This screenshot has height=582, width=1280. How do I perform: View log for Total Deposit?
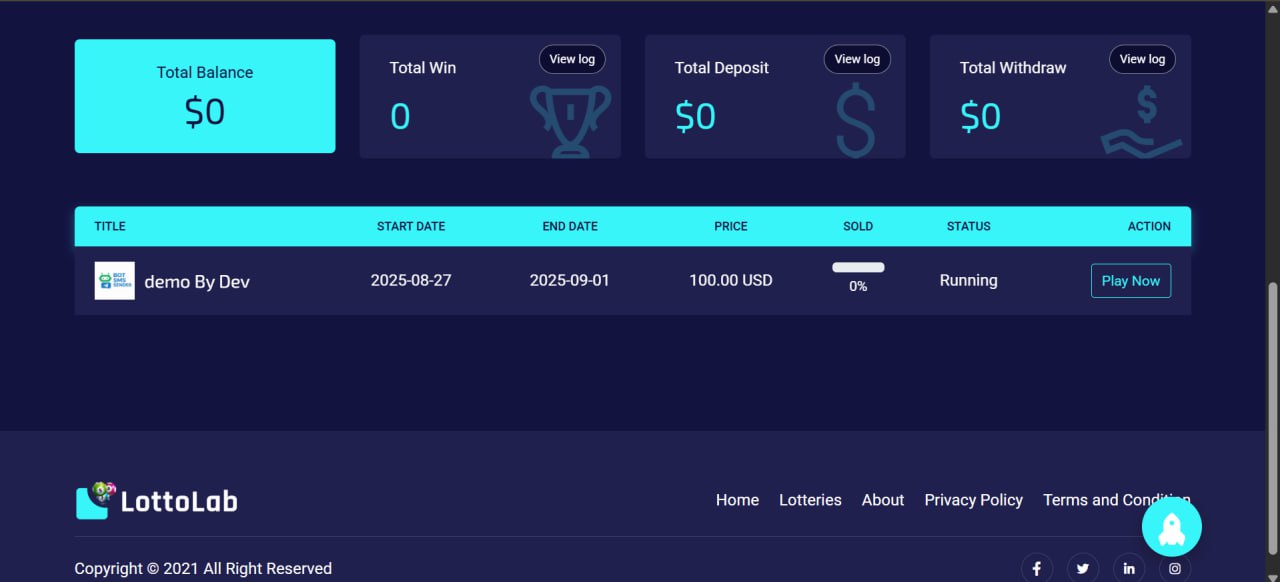point(857,59)
